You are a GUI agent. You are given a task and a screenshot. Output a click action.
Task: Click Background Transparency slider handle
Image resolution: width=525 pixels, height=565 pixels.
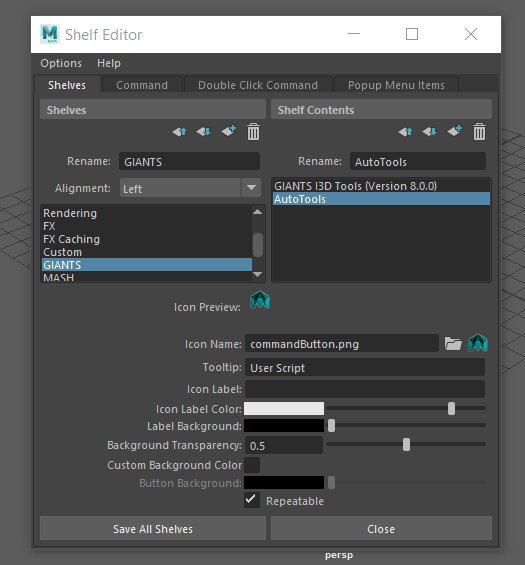[406, 445]
